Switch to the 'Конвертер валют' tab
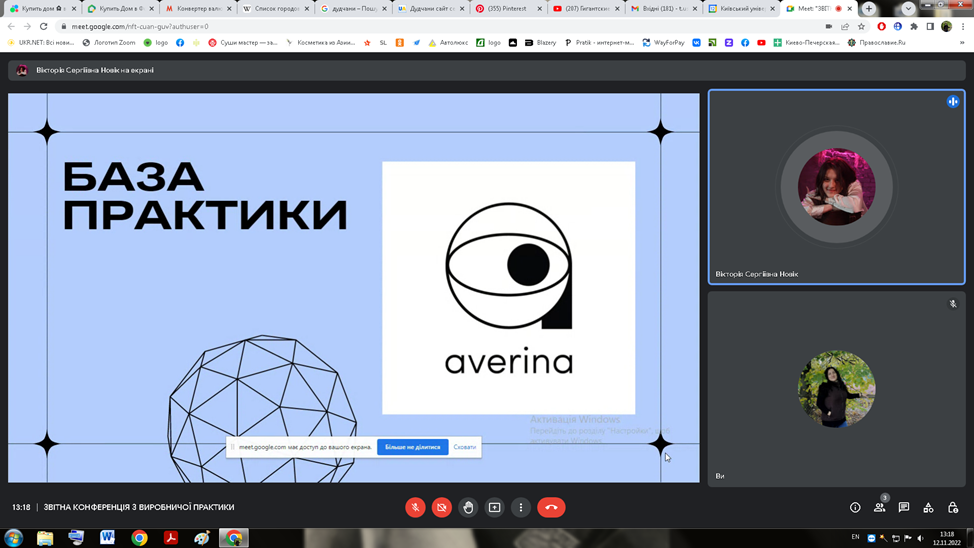This screenshot has height=548, width=974. click(x=196, y=8)
